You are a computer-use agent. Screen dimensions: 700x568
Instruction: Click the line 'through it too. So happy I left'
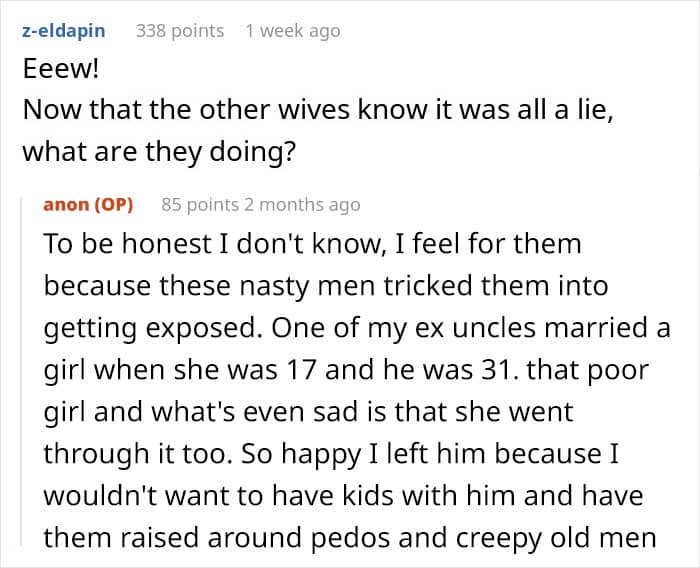pyautogui.click(x=331, y=454)
